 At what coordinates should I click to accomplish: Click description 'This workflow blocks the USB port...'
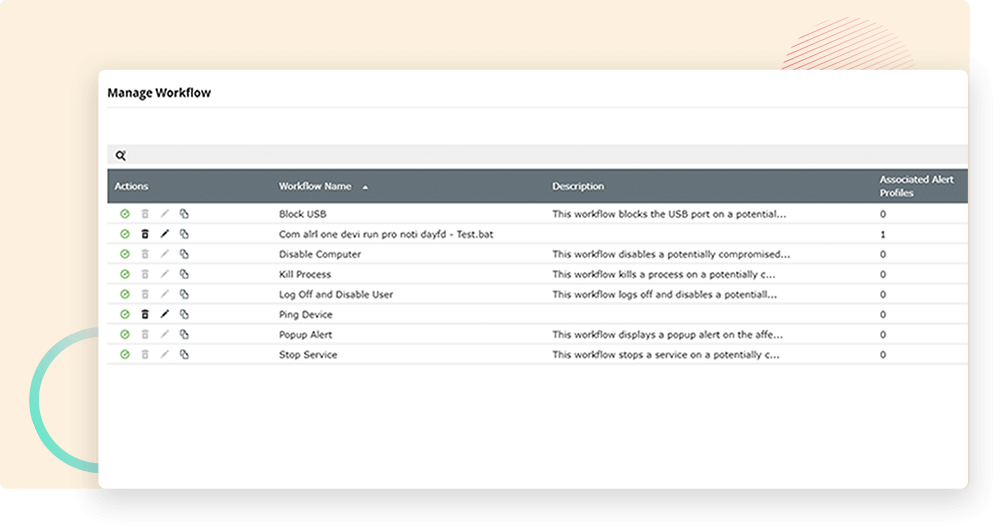tap(669, 214)
